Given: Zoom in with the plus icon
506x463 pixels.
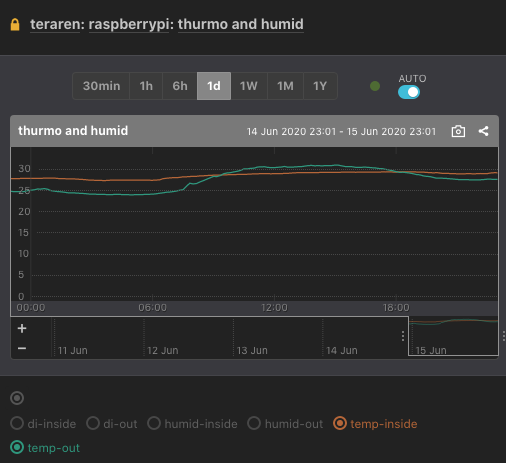Looking at the screenshot, I should 22,328.
